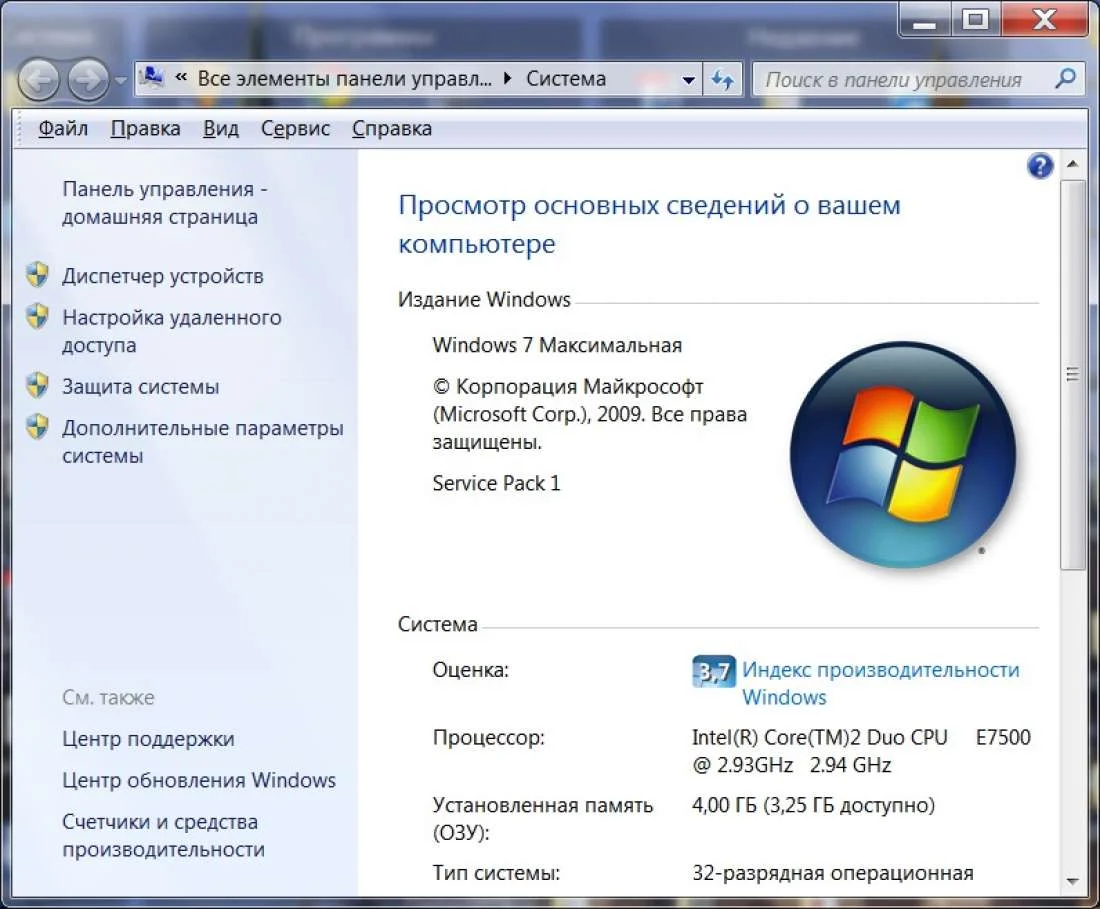
Task: Go back with the Back arrow button
Action: click(39, 81)
